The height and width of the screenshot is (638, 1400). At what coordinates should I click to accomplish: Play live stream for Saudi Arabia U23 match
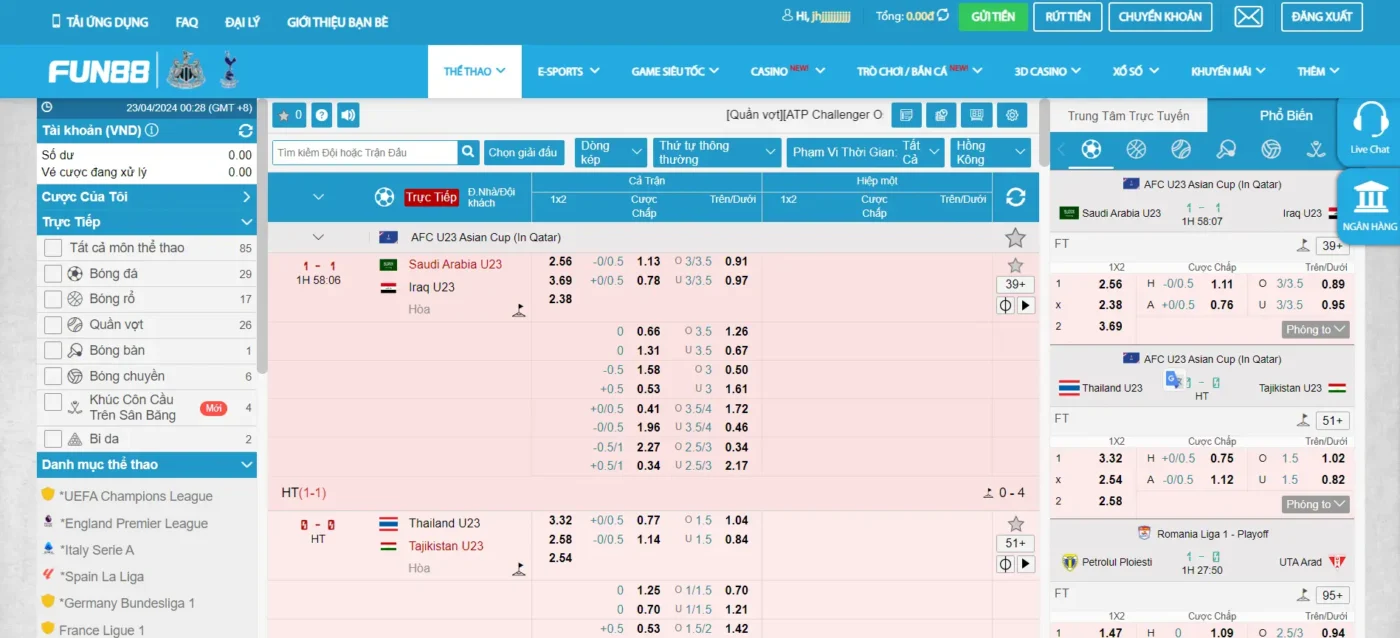[1025, 305]
